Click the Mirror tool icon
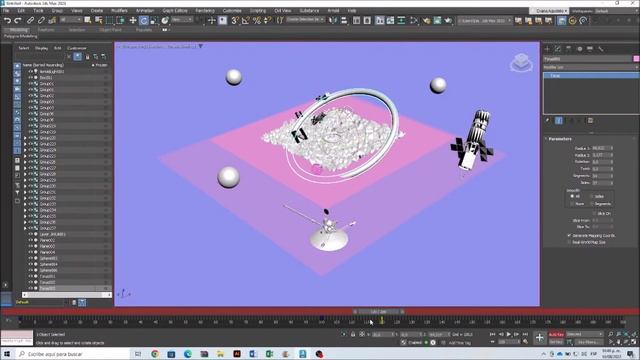 click(x=333, y=20)
